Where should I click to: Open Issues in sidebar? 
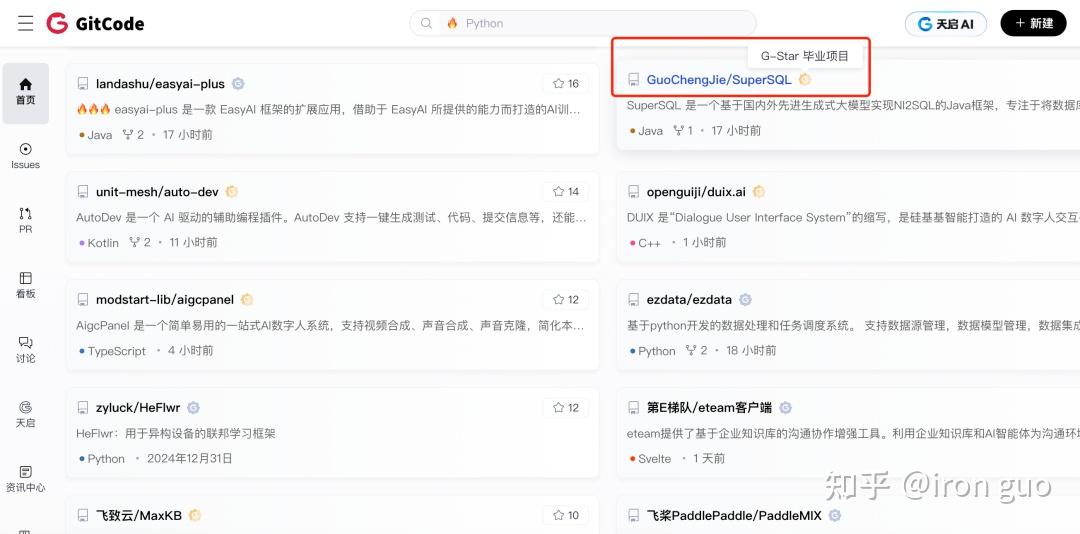[25, 156]
